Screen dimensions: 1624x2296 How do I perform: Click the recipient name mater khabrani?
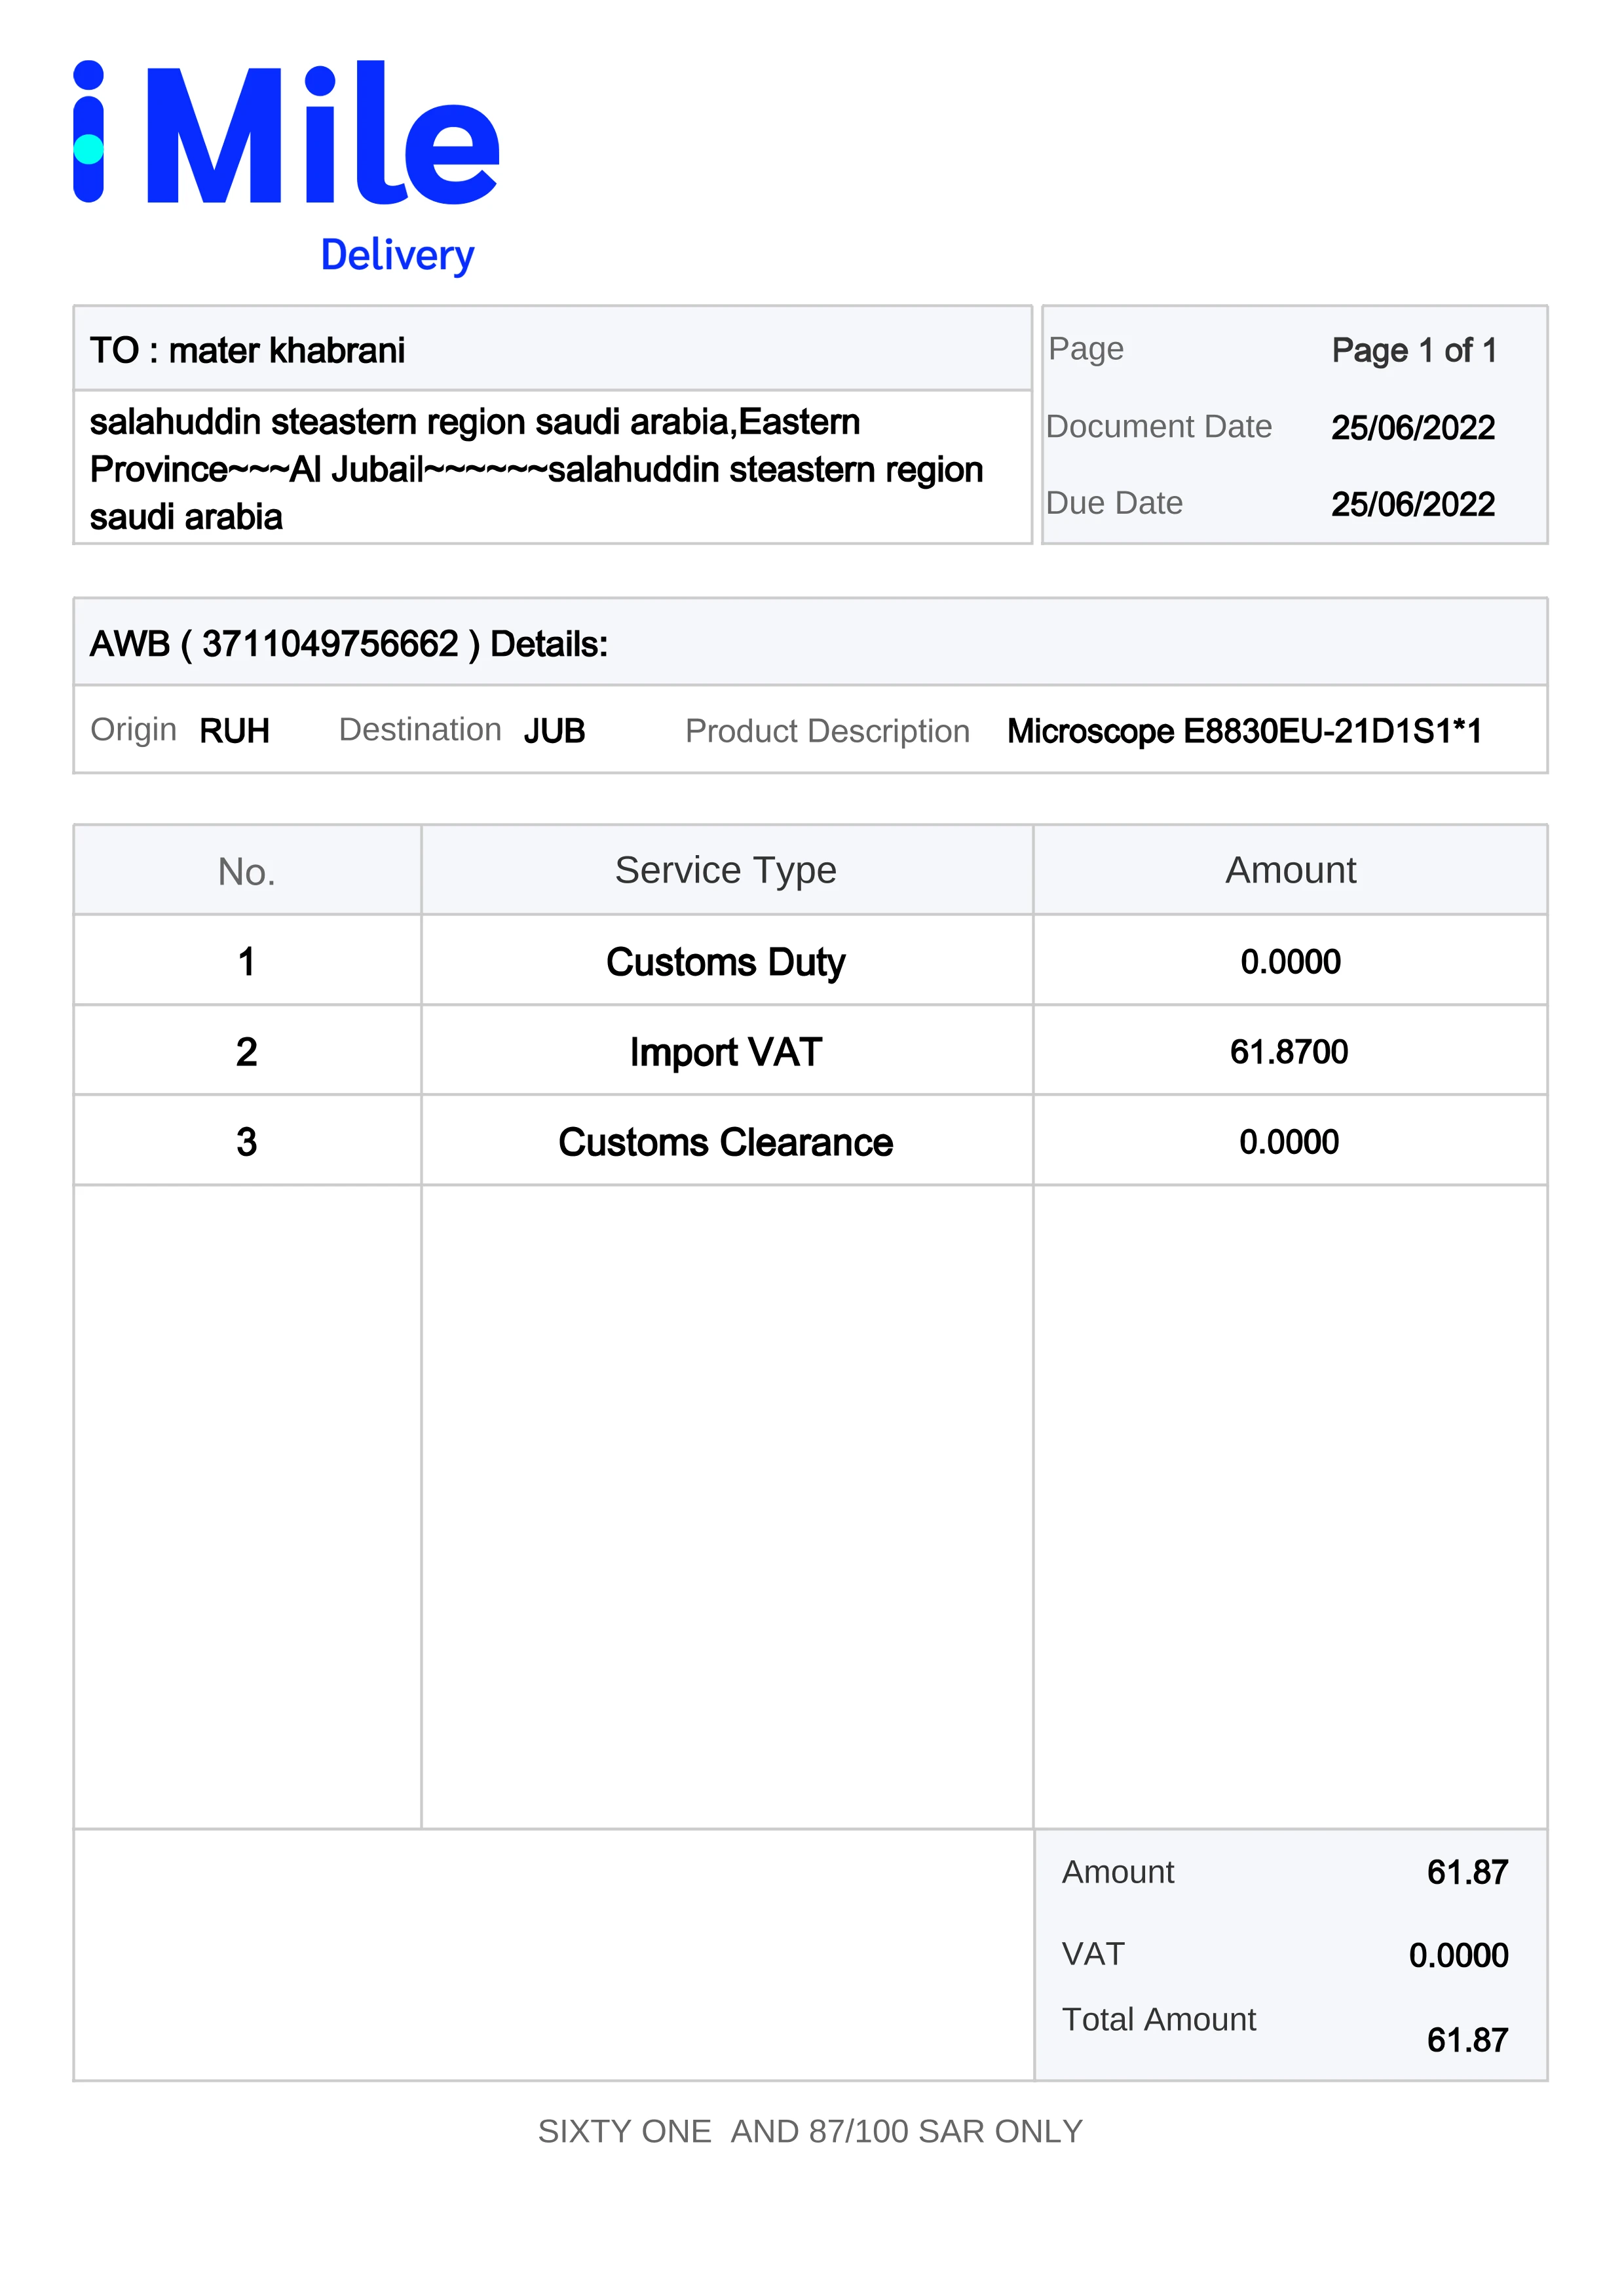point(286,351)
